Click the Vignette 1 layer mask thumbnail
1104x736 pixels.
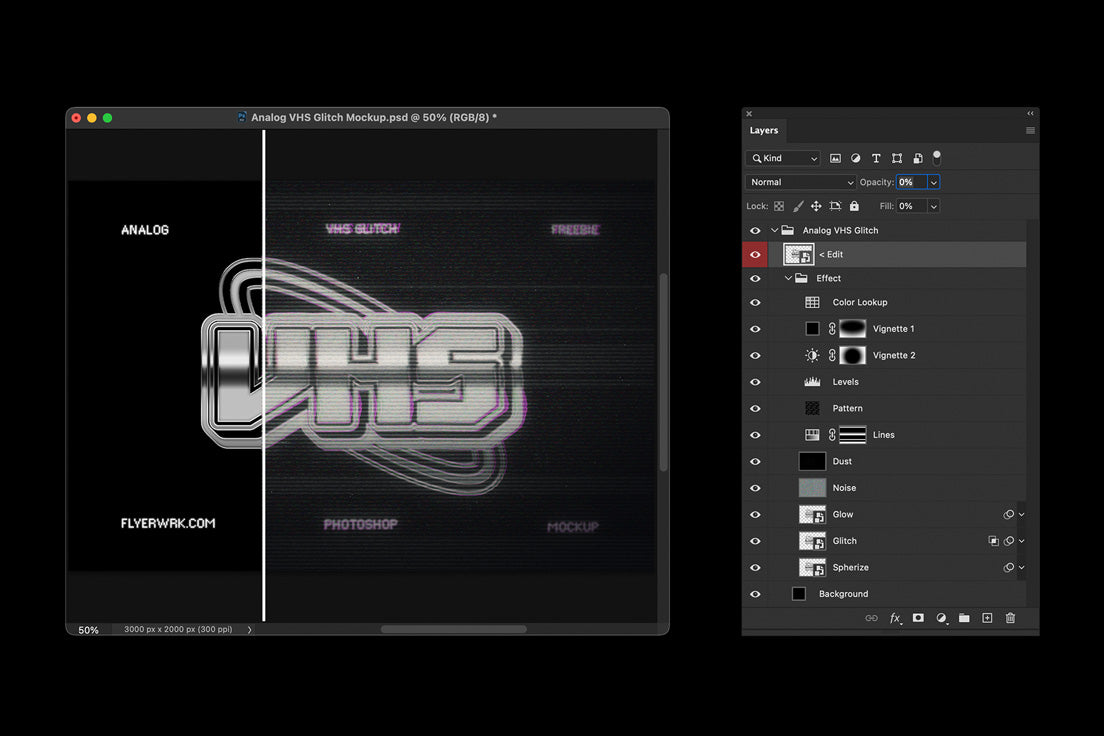(x=852, y=328)
